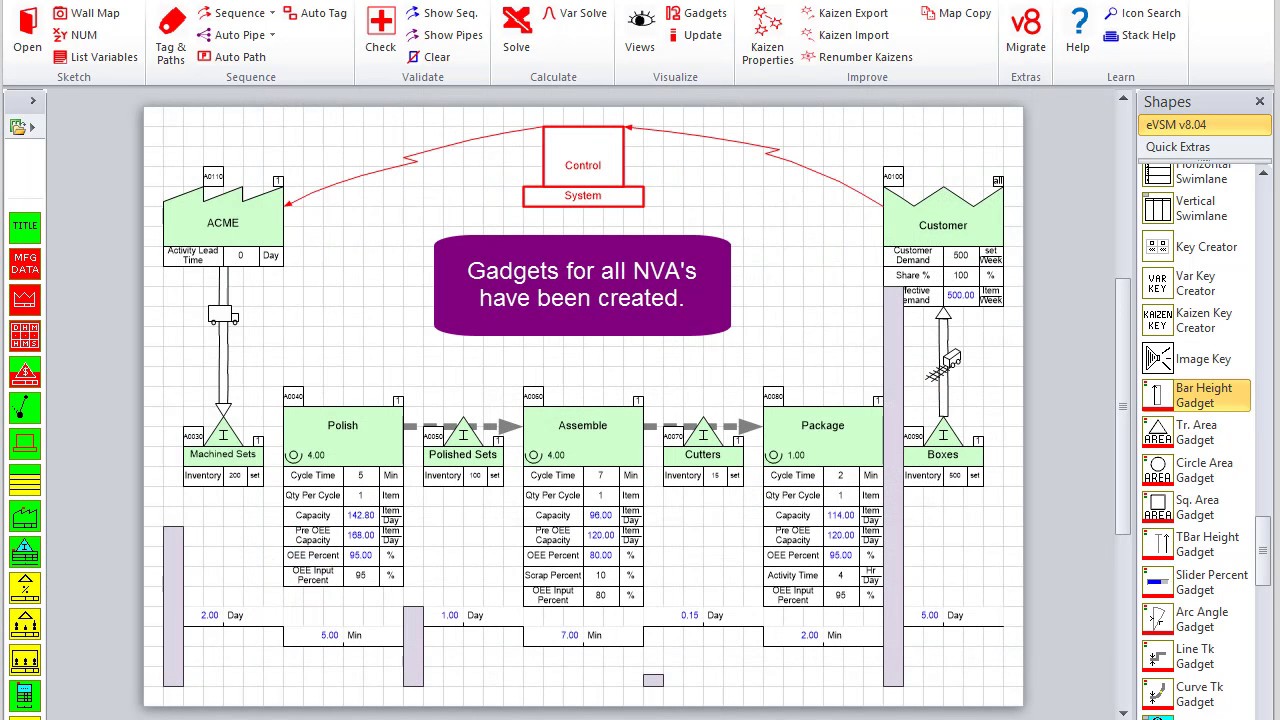This screenshot has height=720, width=1280.
Task: Open the Quick Extras stencil
Action: tap(1204, 147)
